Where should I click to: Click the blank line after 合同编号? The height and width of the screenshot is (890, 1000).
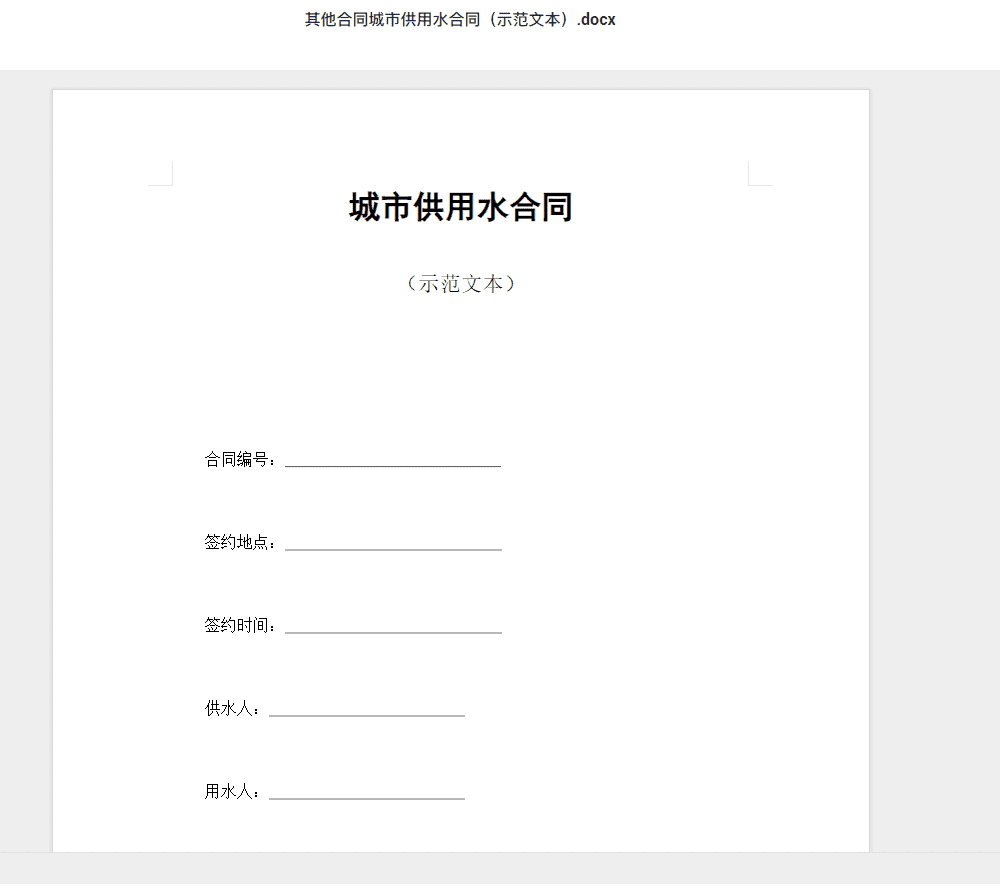tap(393, 465)
